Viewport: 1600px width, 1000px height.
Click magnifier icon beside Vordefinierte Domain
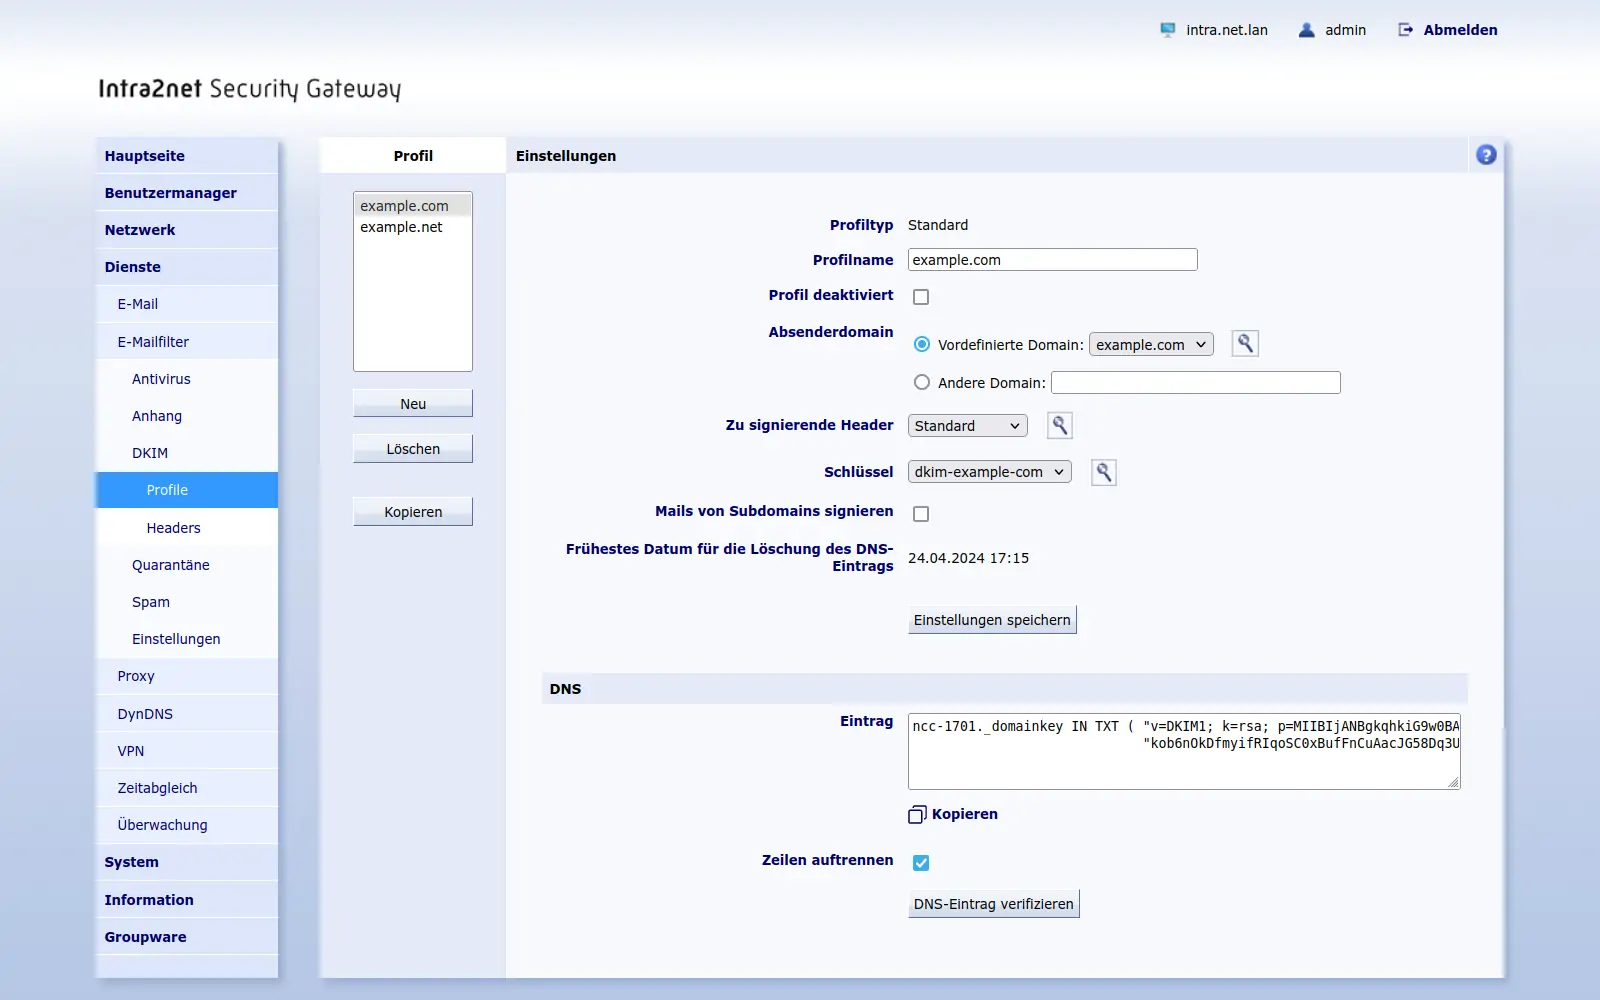pyautogui.click(x=1245, y=344)
